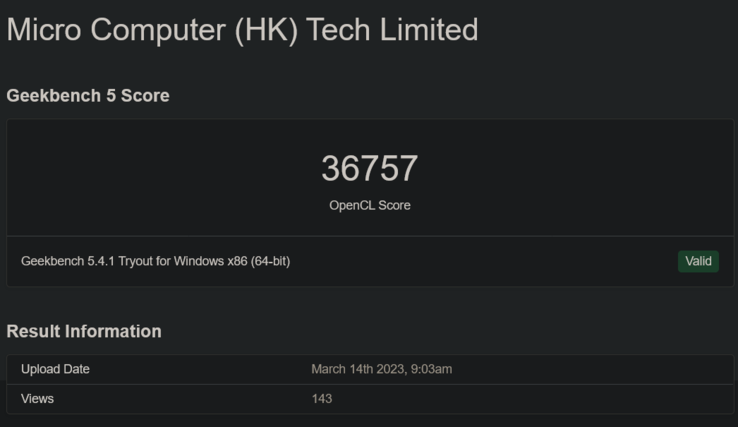The width and height of the screenshot is (738, 427).
Task: Click the word "Date" in Upload Date row
Action: [x=75, y=369]
